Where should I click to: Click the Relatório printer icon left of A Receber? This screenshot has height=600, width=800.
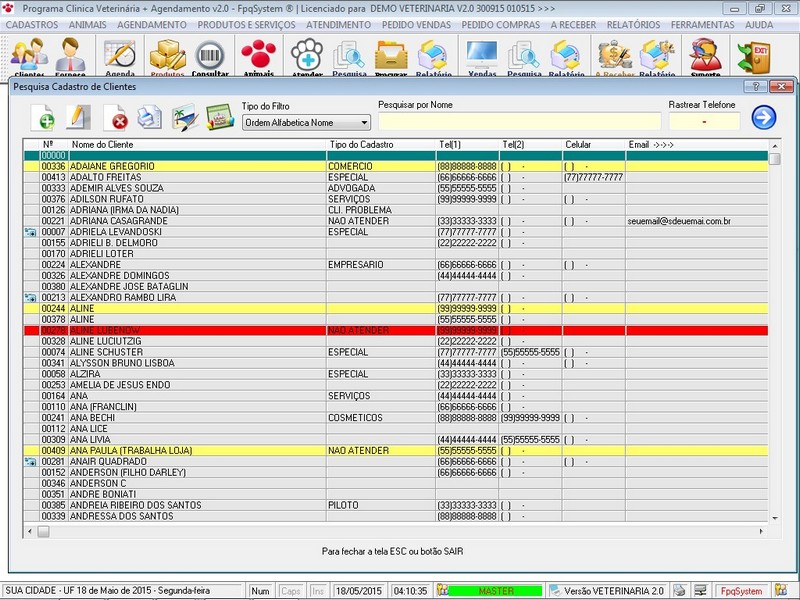coord(566,56)
